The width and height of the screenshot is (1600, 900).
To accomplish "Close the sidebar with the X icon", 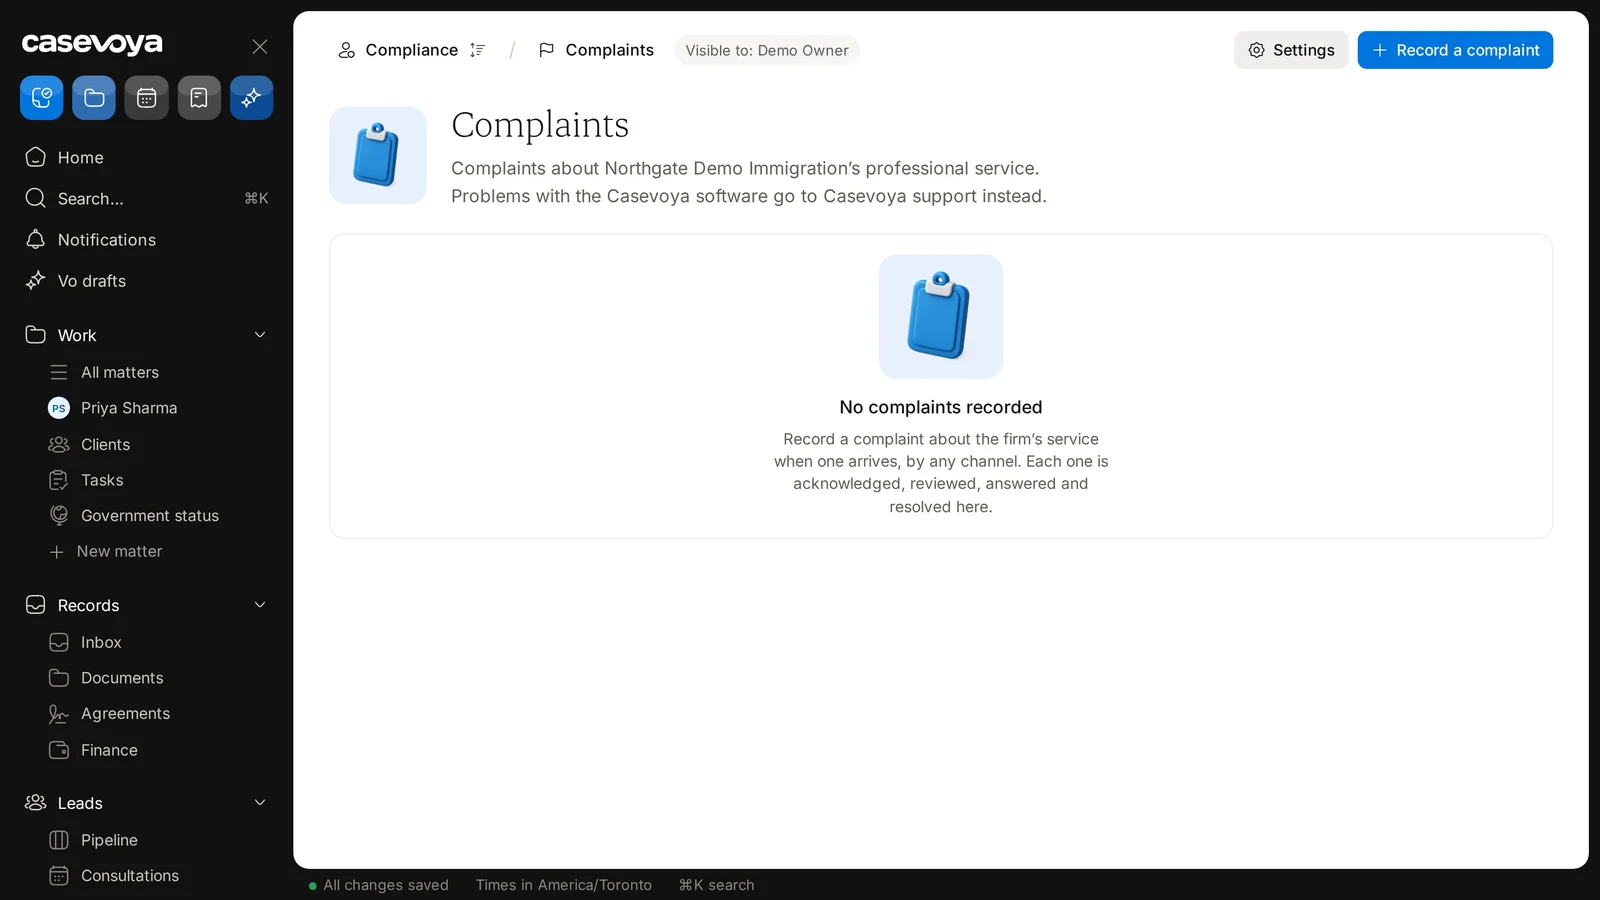I will coord(260,47).
